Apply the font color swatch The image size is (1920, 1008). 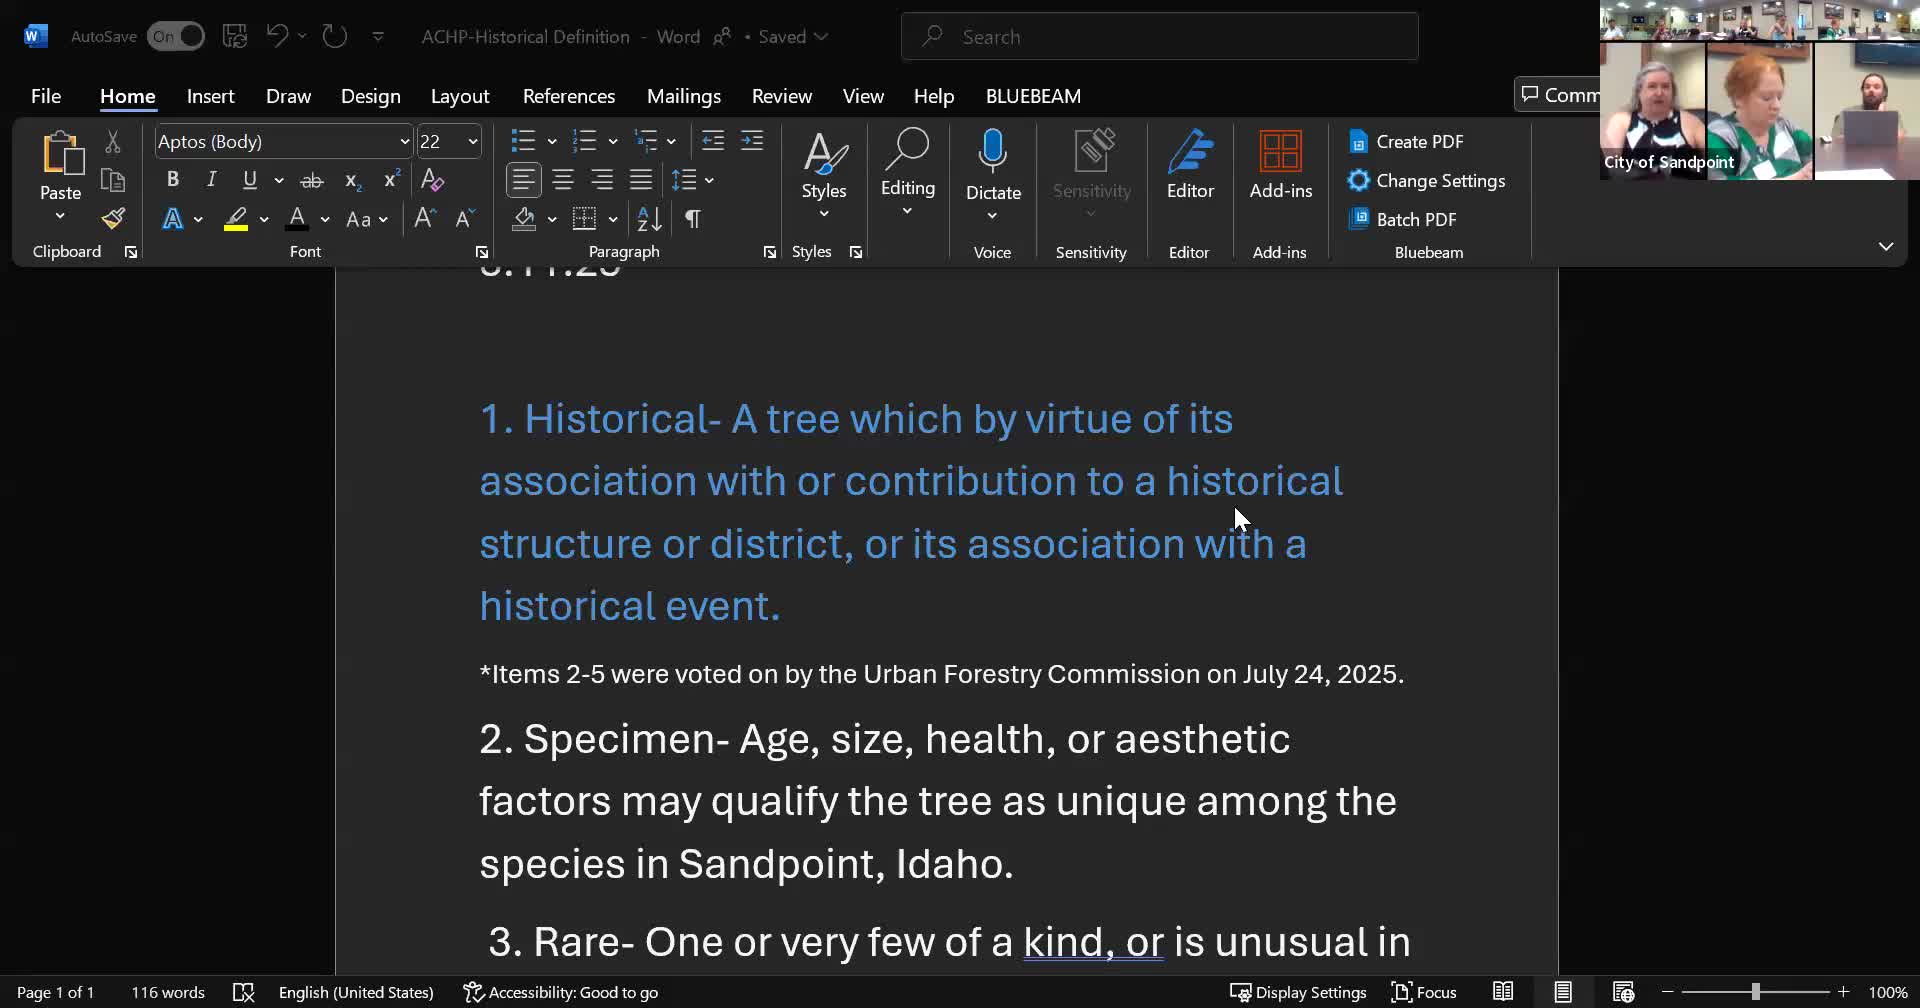(x=297, y=219)
